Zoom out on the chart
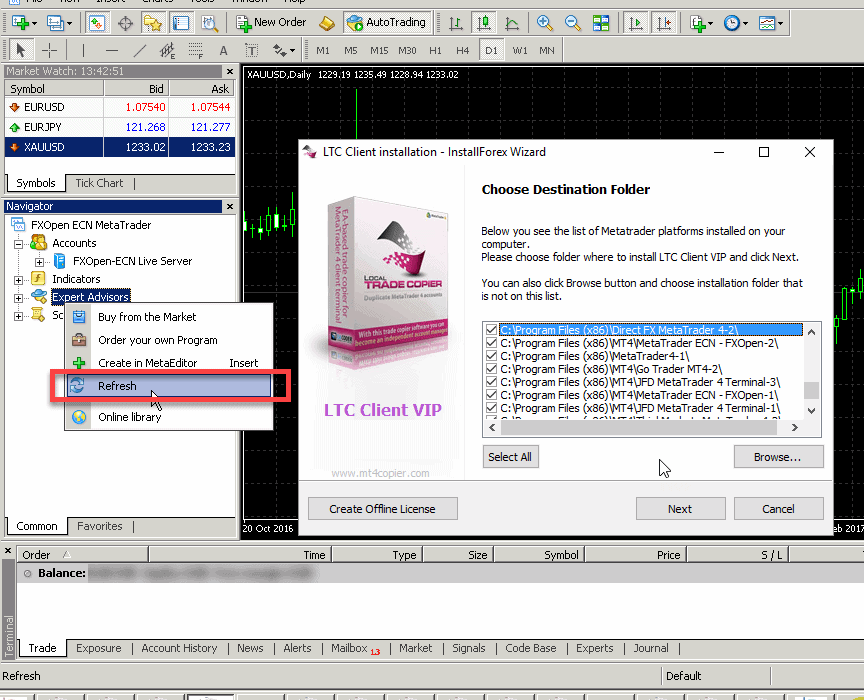Viewport: 864px width, 700px height. 573,23
